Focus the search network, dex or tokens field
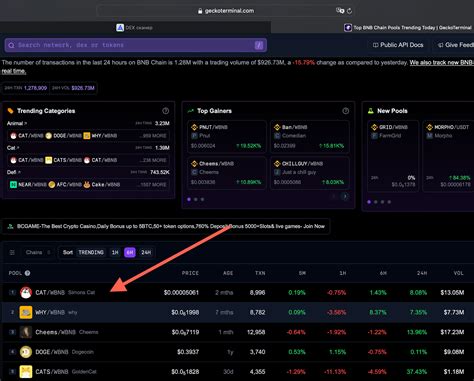 pos(136,45)
